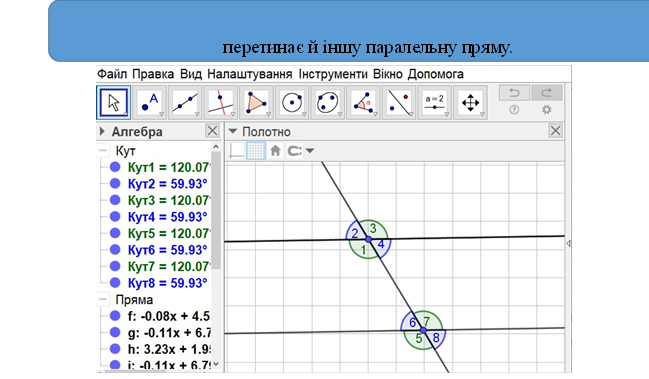This screenshot has height=379, width=649.
Task: Toggle visibility of the fourth angle in Algebra
Action: [115, 217]
